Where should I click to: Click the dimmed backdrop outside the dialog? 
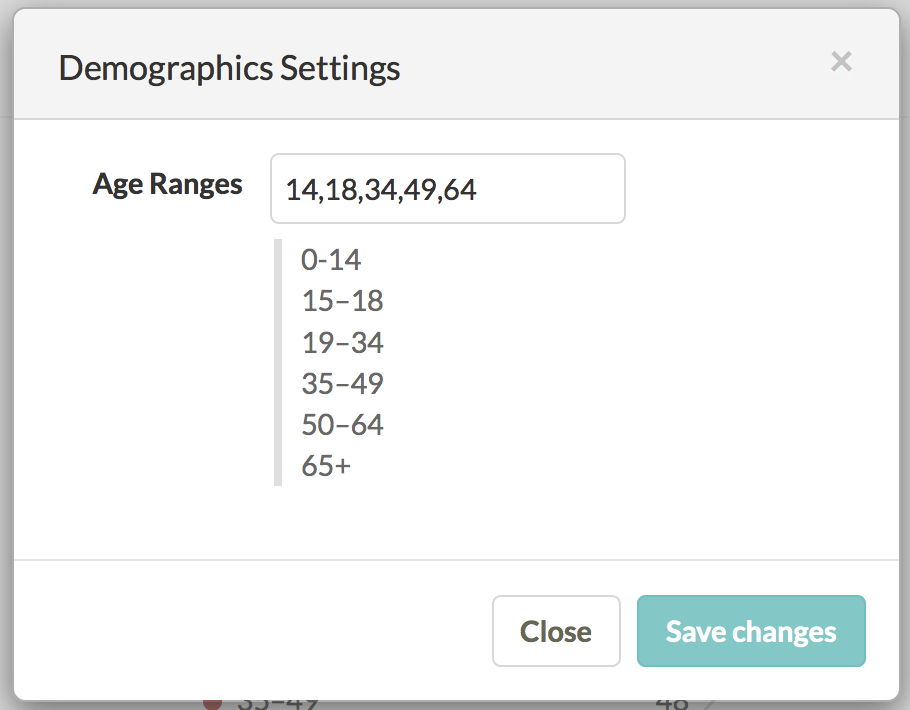[x=6, y=348]
